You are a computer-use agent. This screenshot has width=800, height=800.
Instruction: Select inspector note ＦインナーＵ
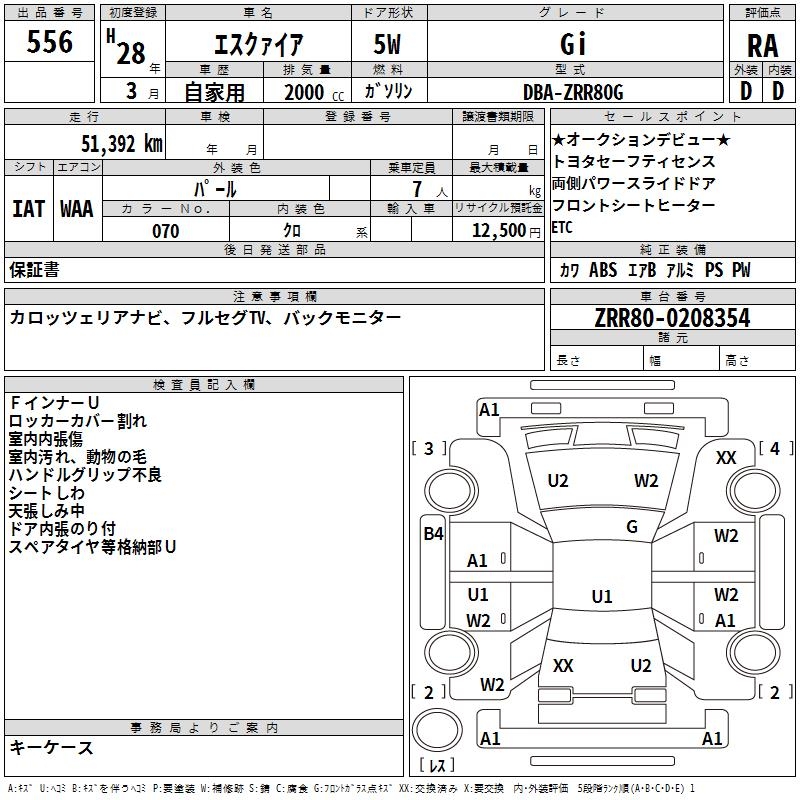(54, 403)
